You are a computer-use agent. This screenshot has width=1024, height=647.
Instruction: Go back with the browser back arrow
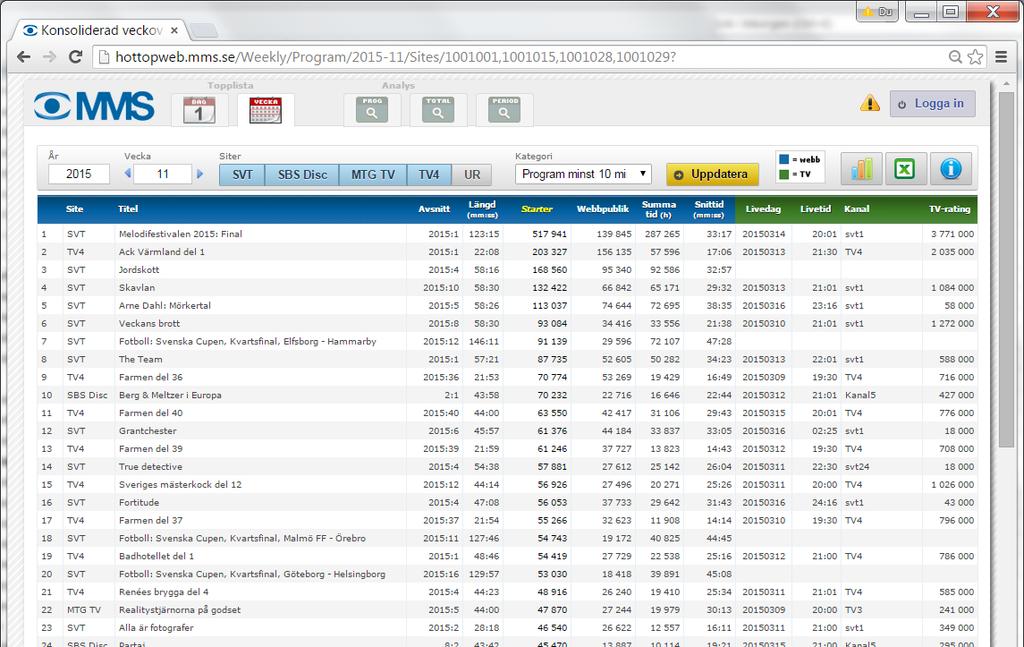pos(24,57)
